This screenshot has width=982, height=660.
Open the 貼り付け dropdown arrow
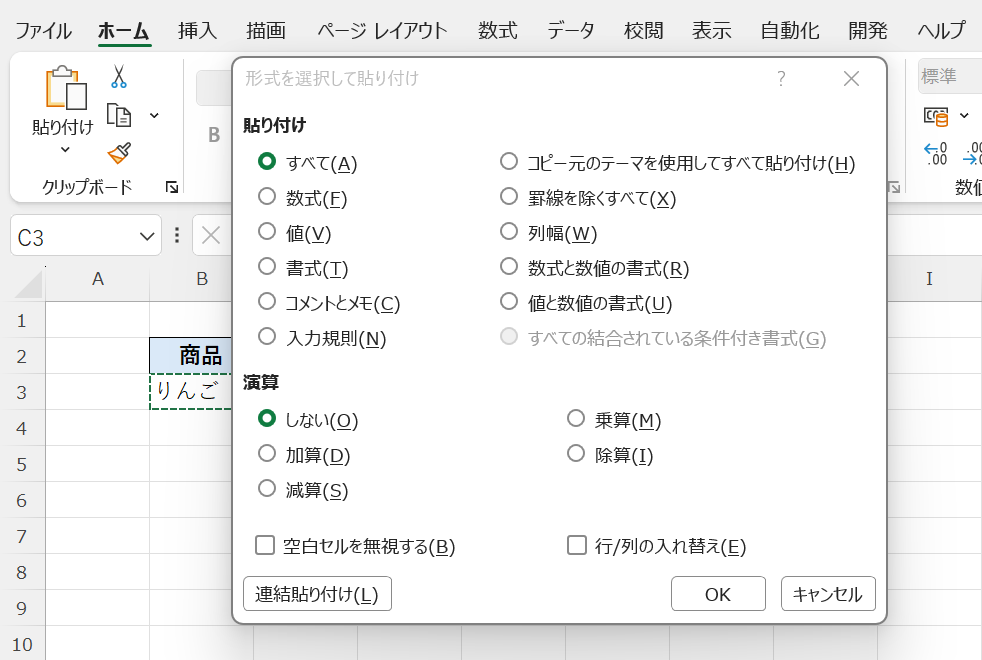(x=65, y=150)
